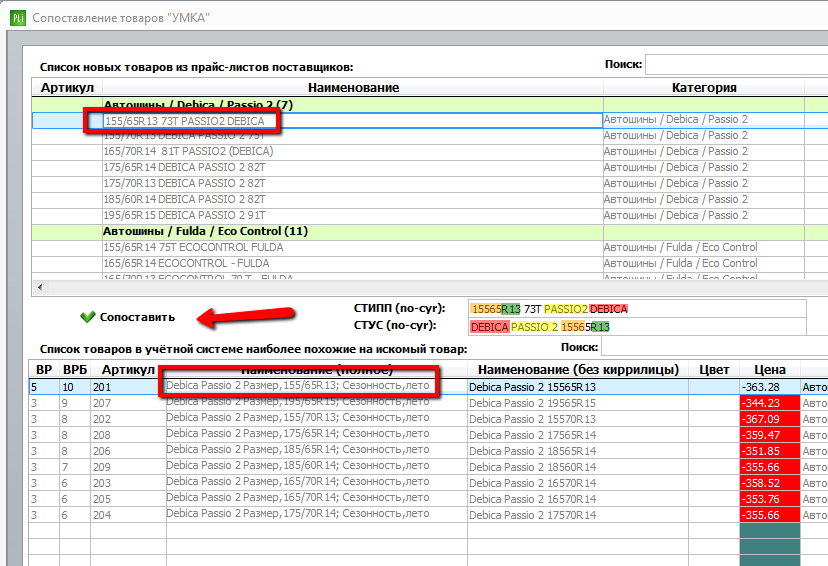This screenshot has height=566, width=828.
Task: Click cell Debica Passio 2 19565R15
Action: tap(578, 403)
